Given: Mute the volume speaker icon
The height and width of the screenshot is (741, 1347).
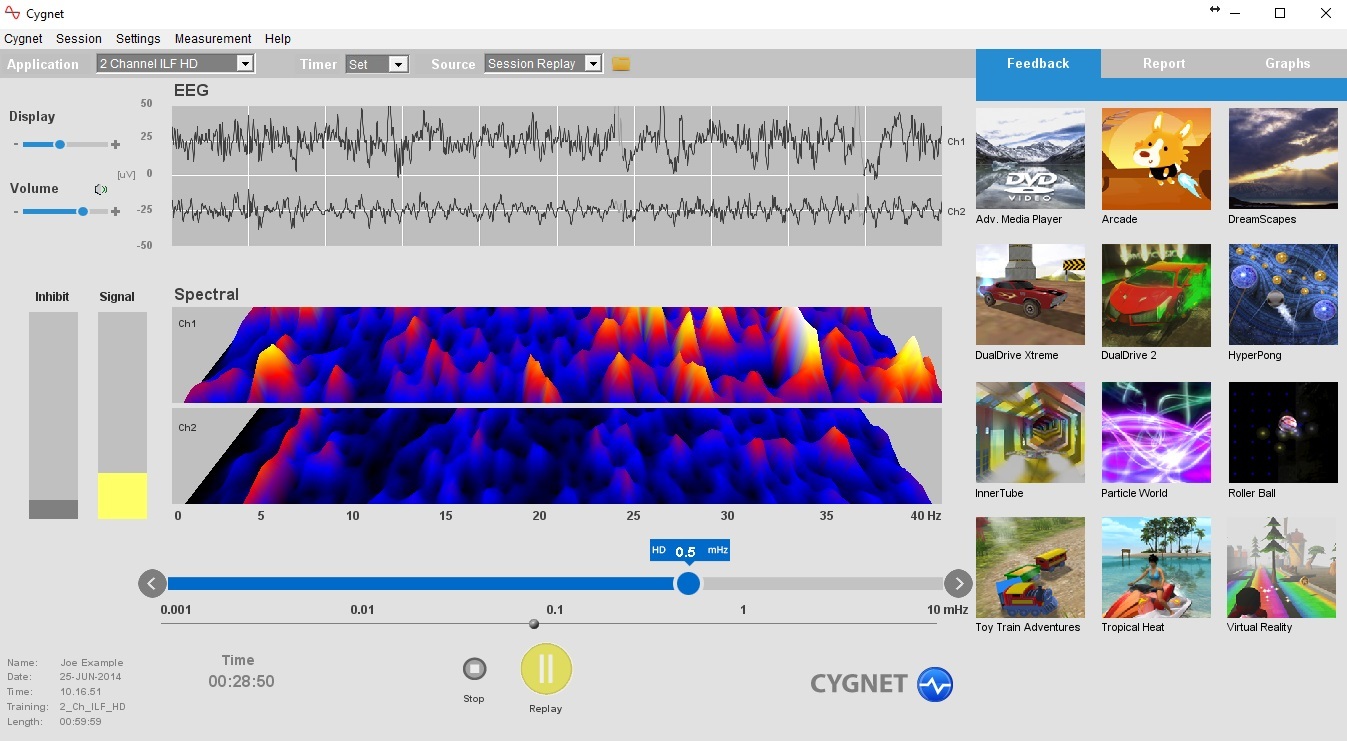Looking at the screenshot, I should click(x=101, y=189).
